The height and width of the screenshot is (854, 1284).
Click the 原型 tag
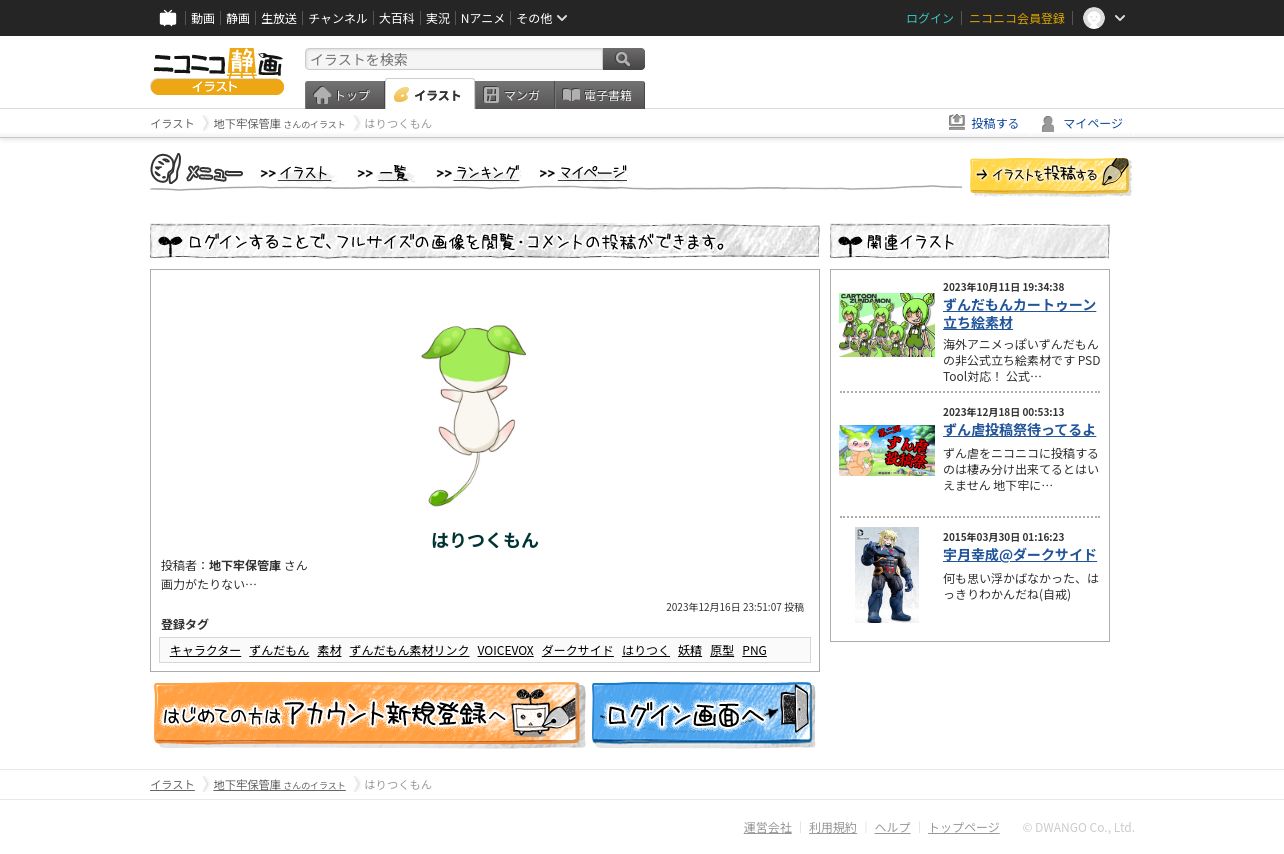tap(722, 650)
